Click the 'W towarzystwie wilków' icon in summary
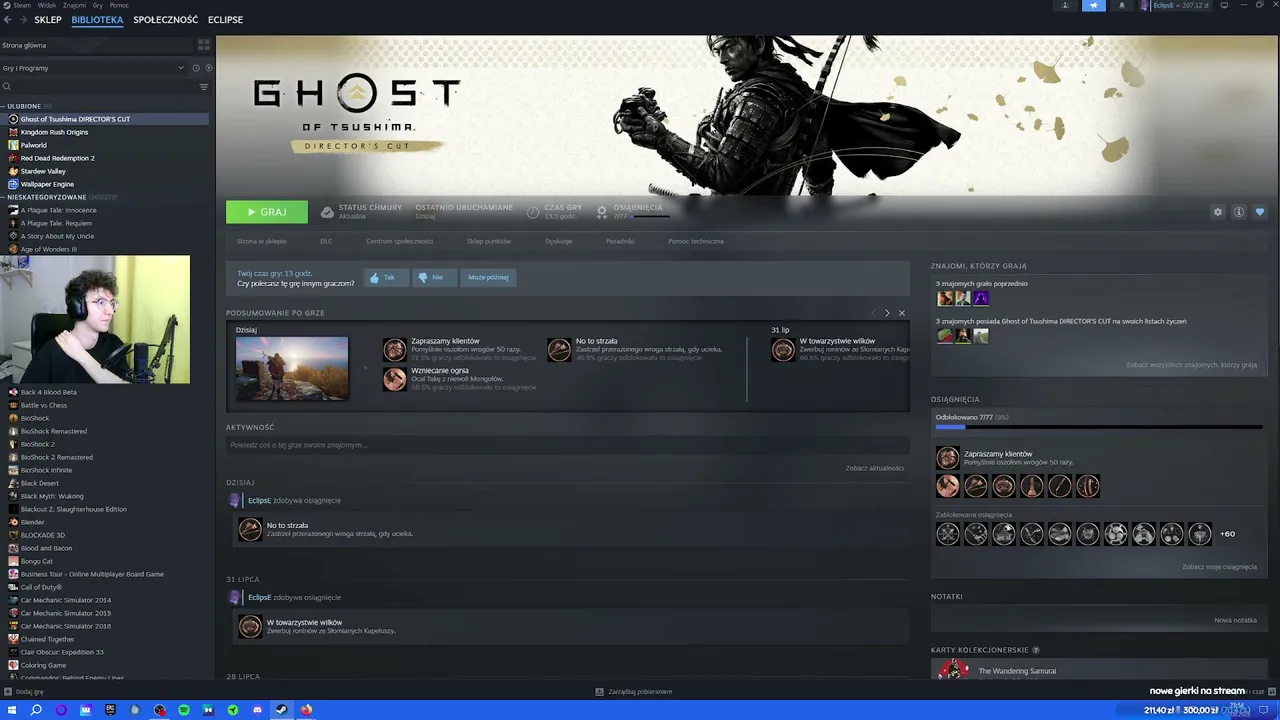The image size is (1280, 720). (x=783, y=349)
